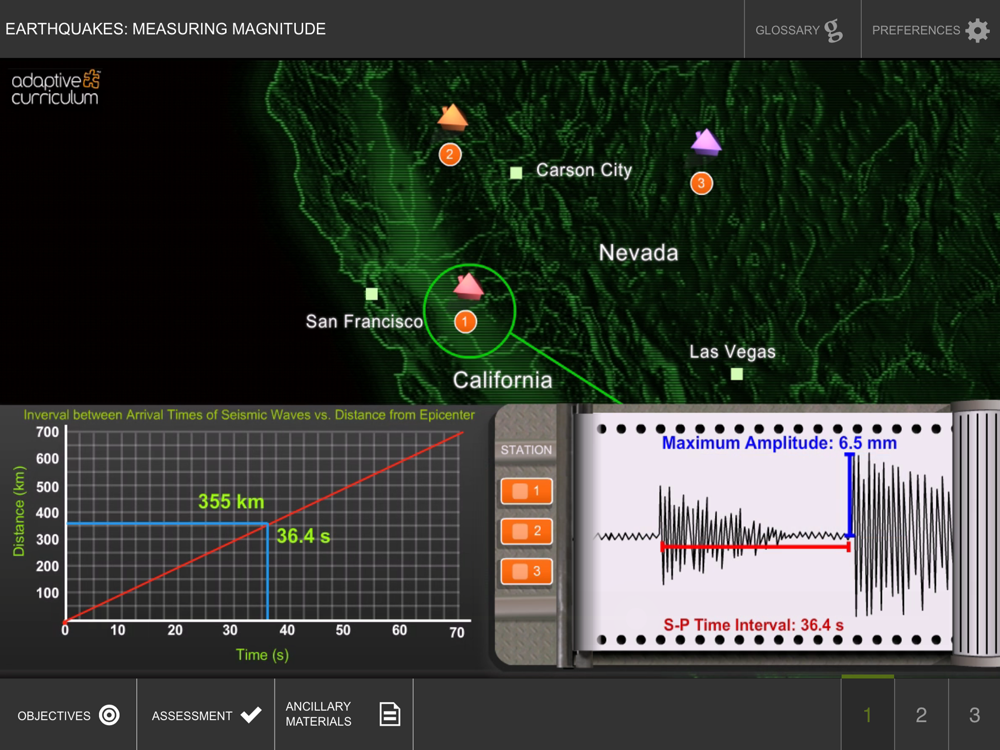
Task: Go to page 3
Action: tap(974, 715)
